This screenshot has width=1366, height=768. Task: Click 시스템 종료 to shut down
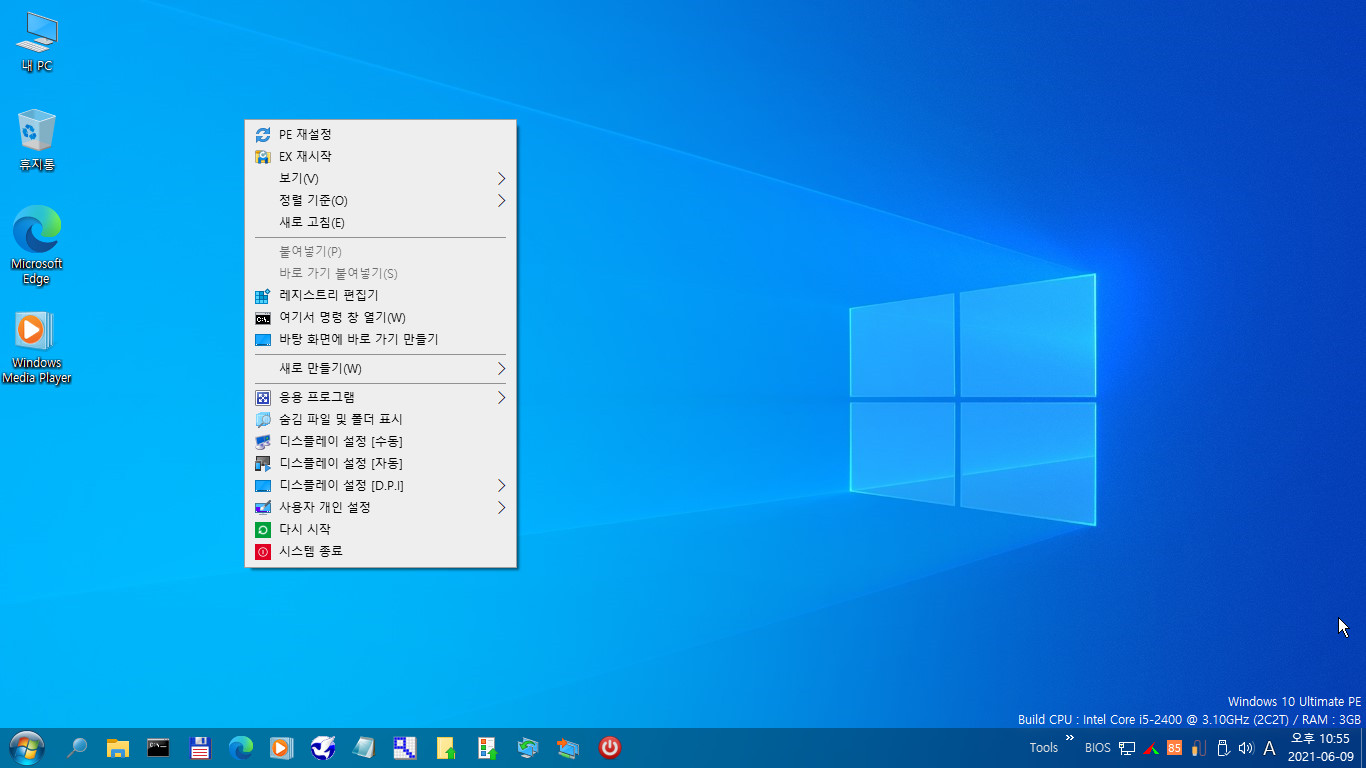point(380,551)
